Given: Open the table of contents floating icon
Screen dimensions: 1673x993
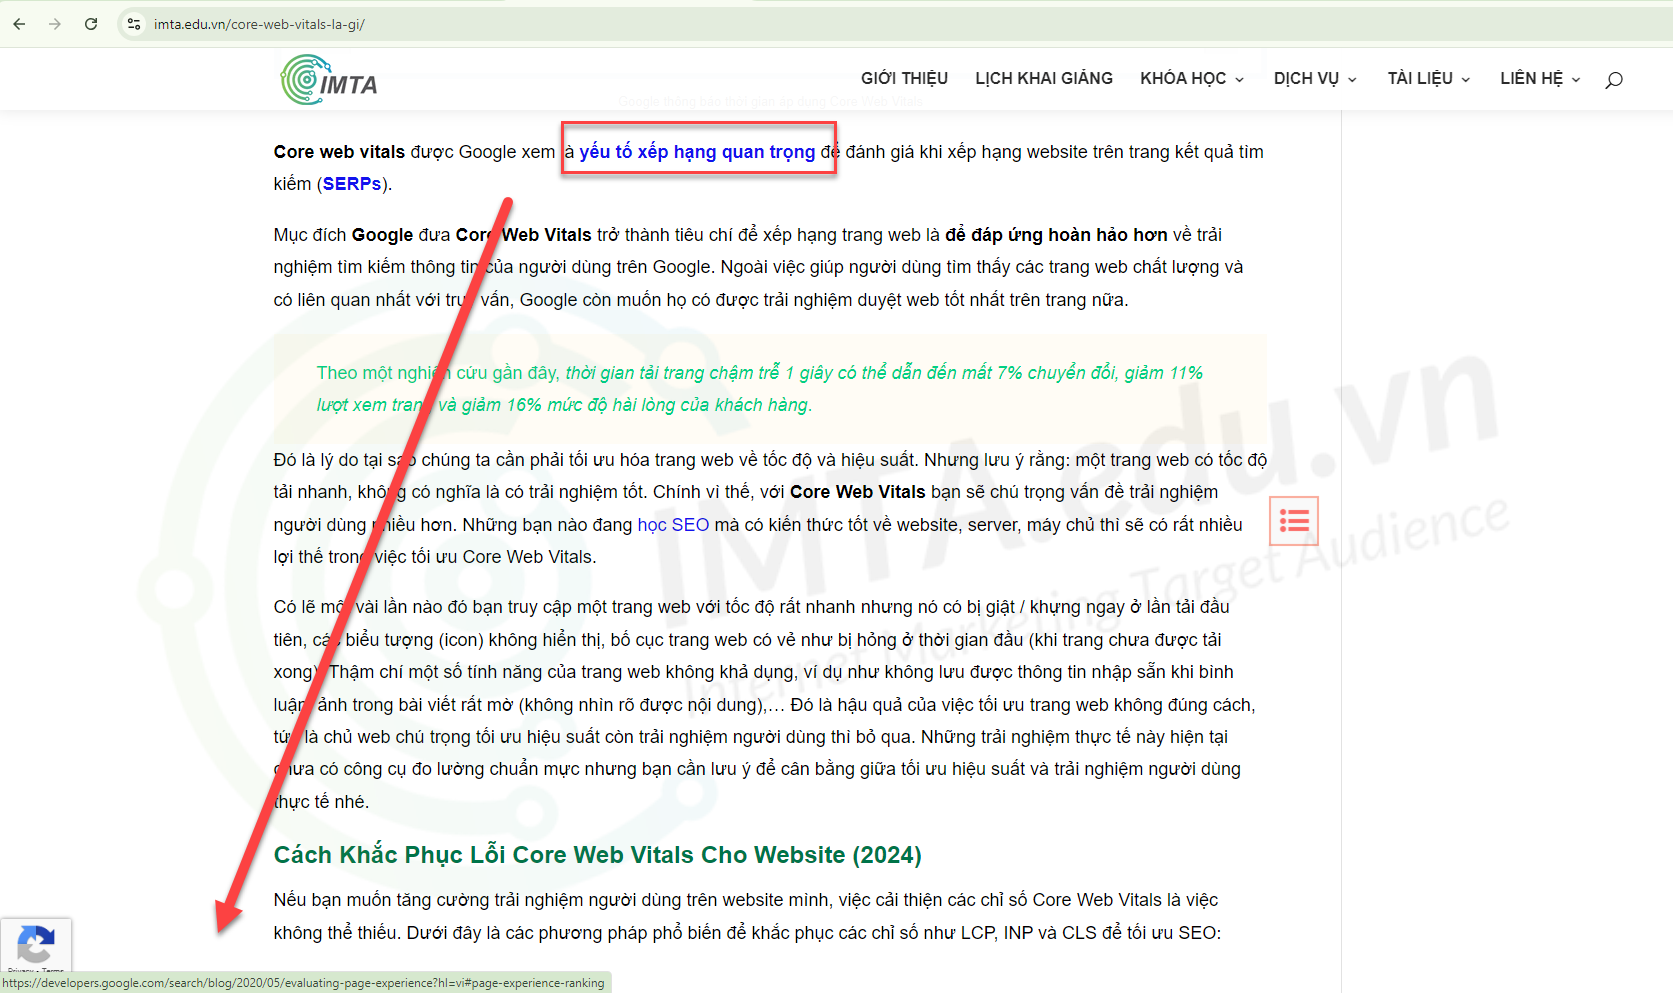Looking at the screenshot, I should coord(1294,521).
